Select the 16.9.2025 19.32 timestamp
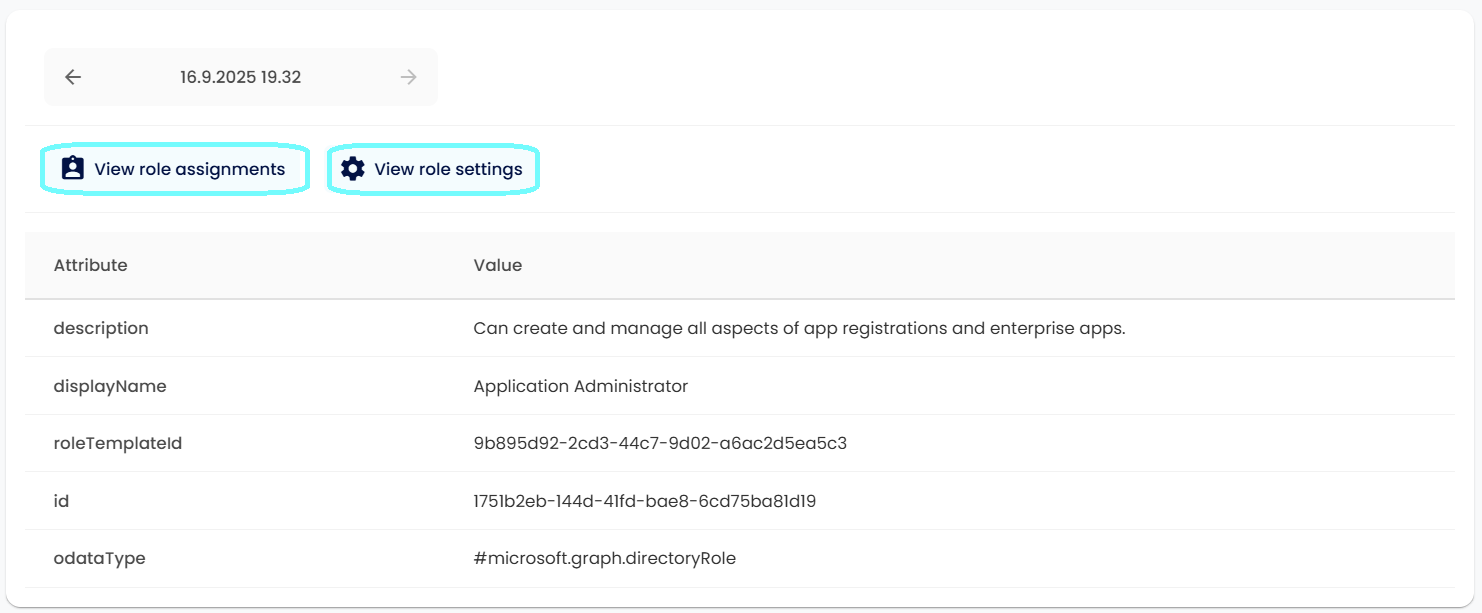The width and height of the screenshot is (1482, 613). pos(240,77)
